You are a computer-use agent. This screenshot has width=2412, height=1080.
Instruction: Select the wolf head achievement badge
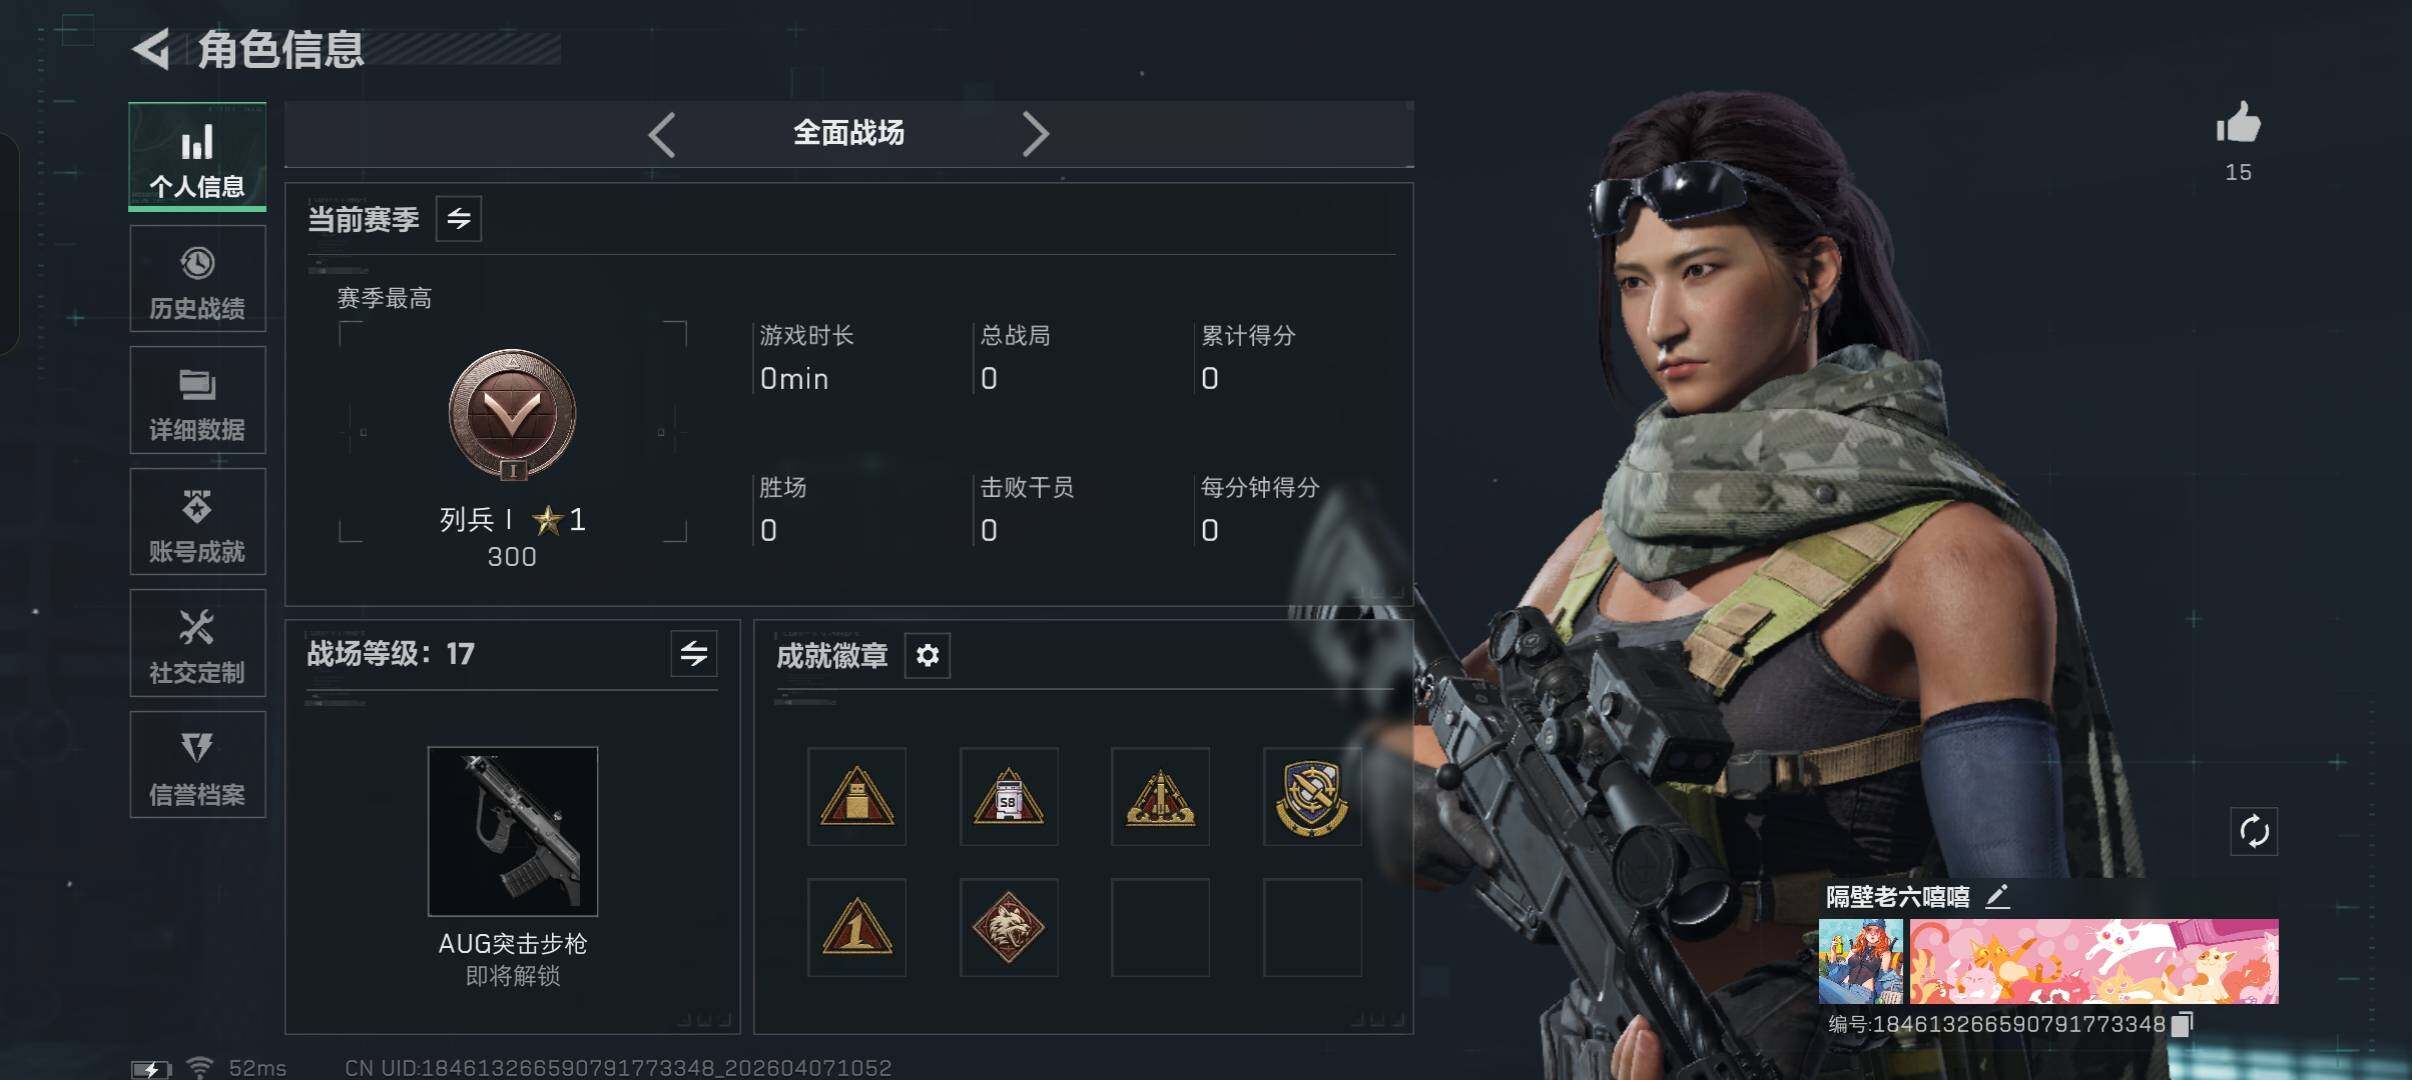1009,928
